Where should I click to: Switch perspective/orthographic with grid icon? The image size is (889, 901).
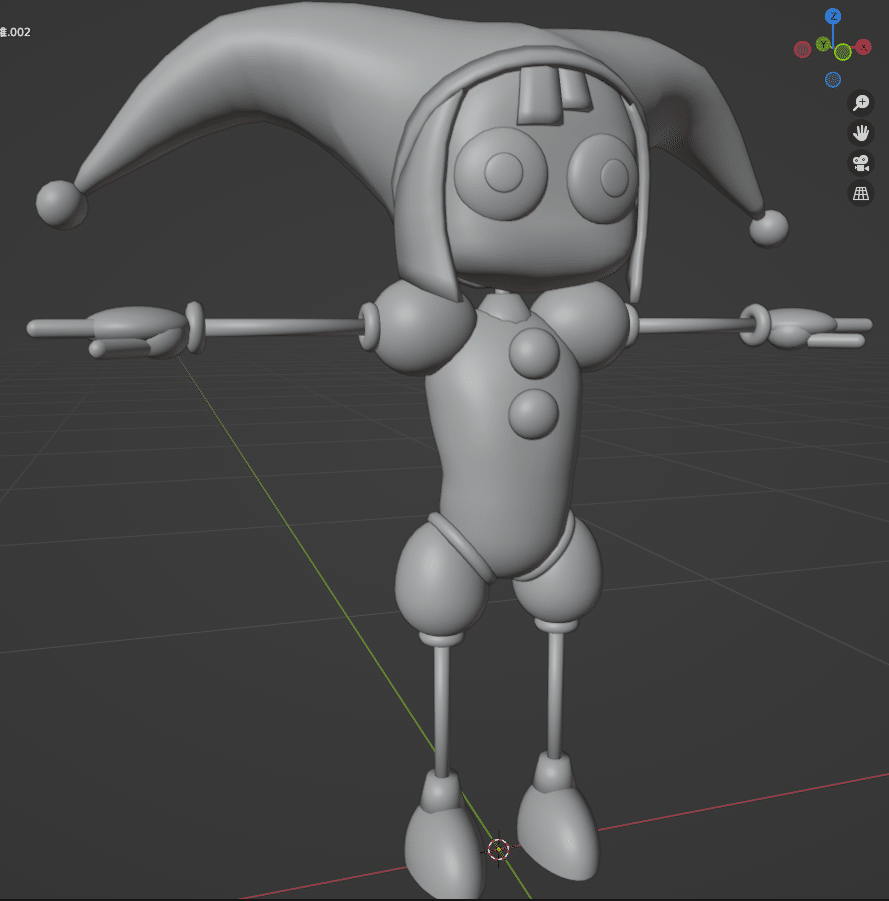pos(860,193)
